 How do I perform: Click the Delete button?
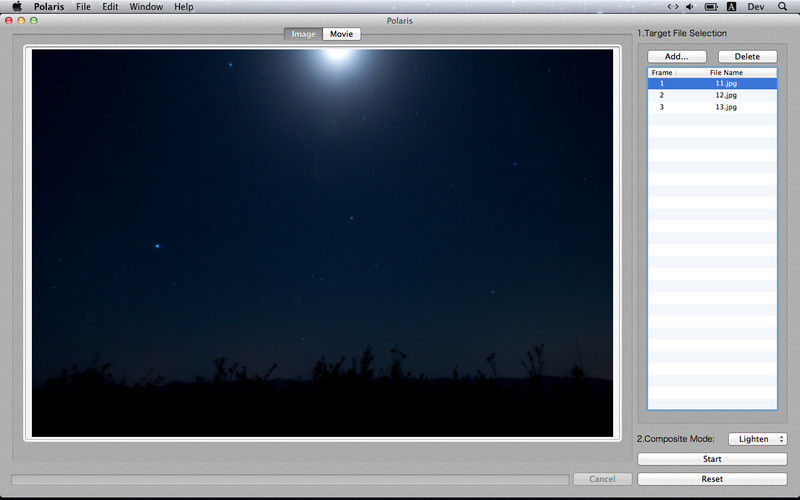(x=747, y=57)
